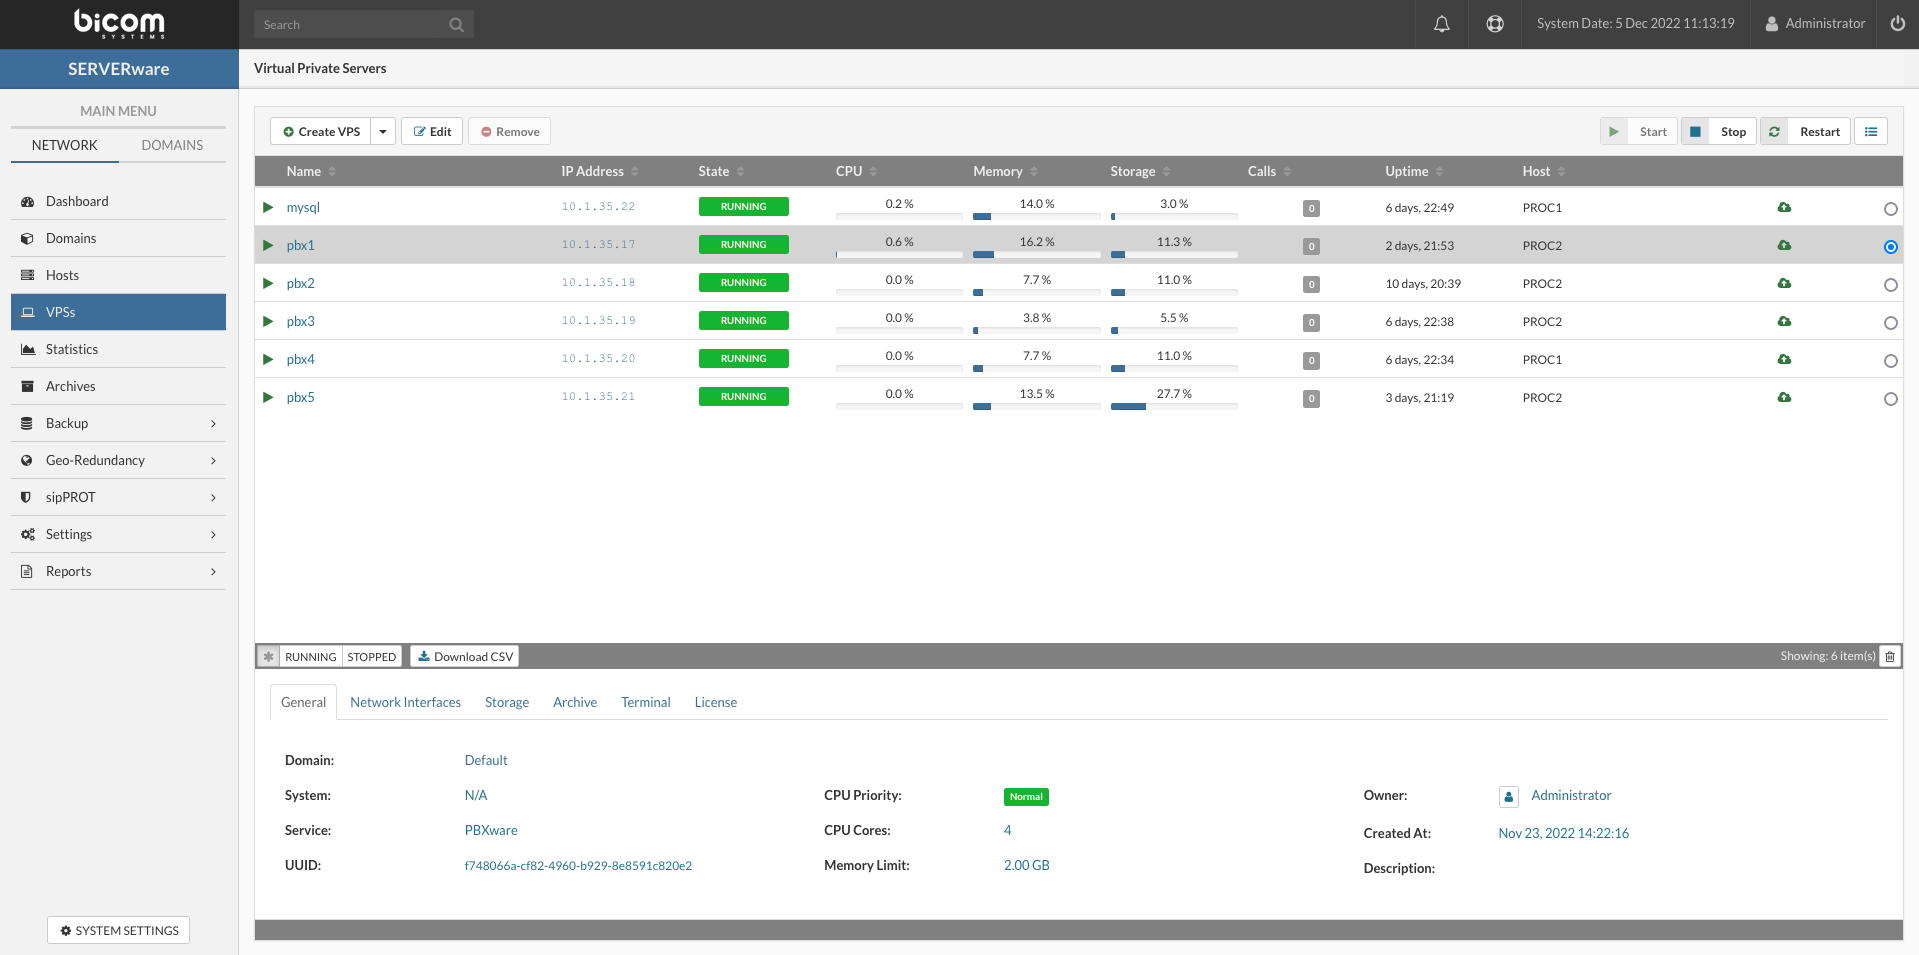Switch to the Network Interfaces tab

click(405, 703)
